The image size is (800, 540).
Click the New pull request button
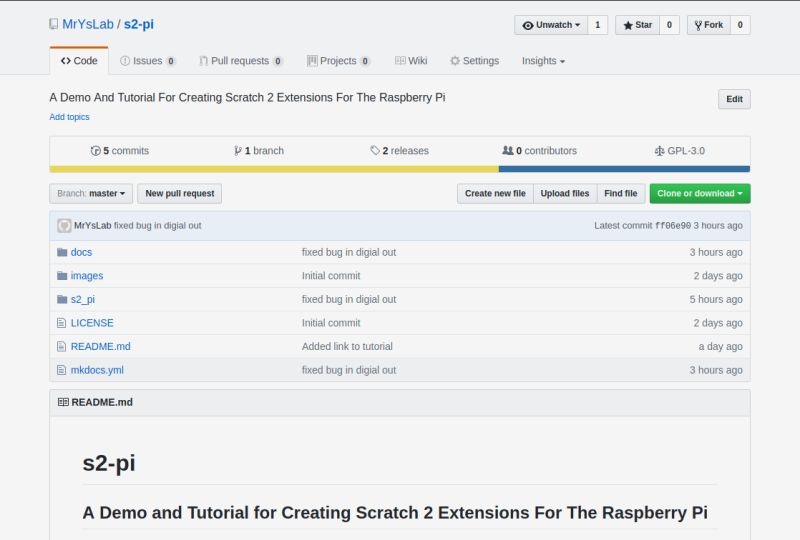[180, 193]
